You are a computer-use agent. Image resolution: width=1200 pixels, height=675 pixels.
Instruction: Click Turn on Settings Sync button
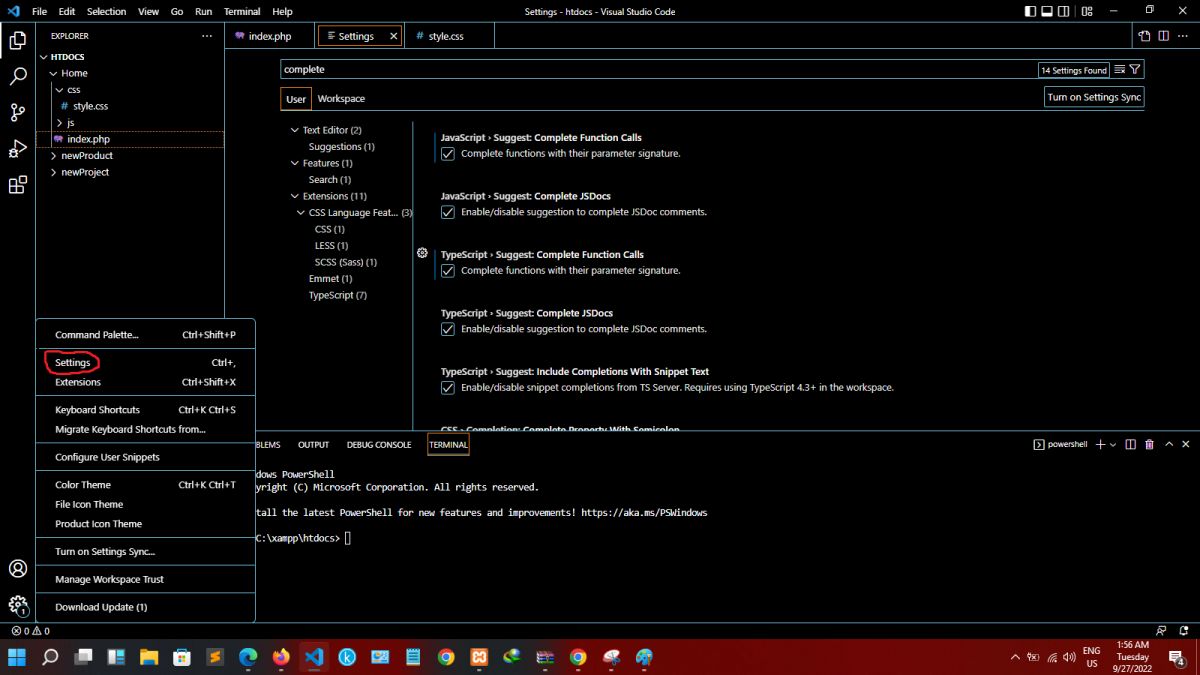(x=1094, y=97)
